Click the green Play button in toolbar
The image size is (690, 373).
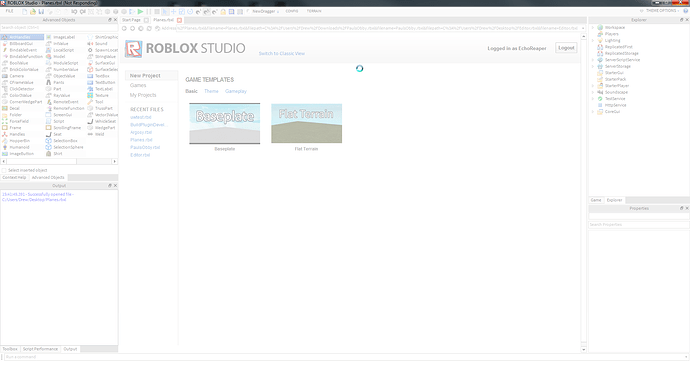click(140, 11)
